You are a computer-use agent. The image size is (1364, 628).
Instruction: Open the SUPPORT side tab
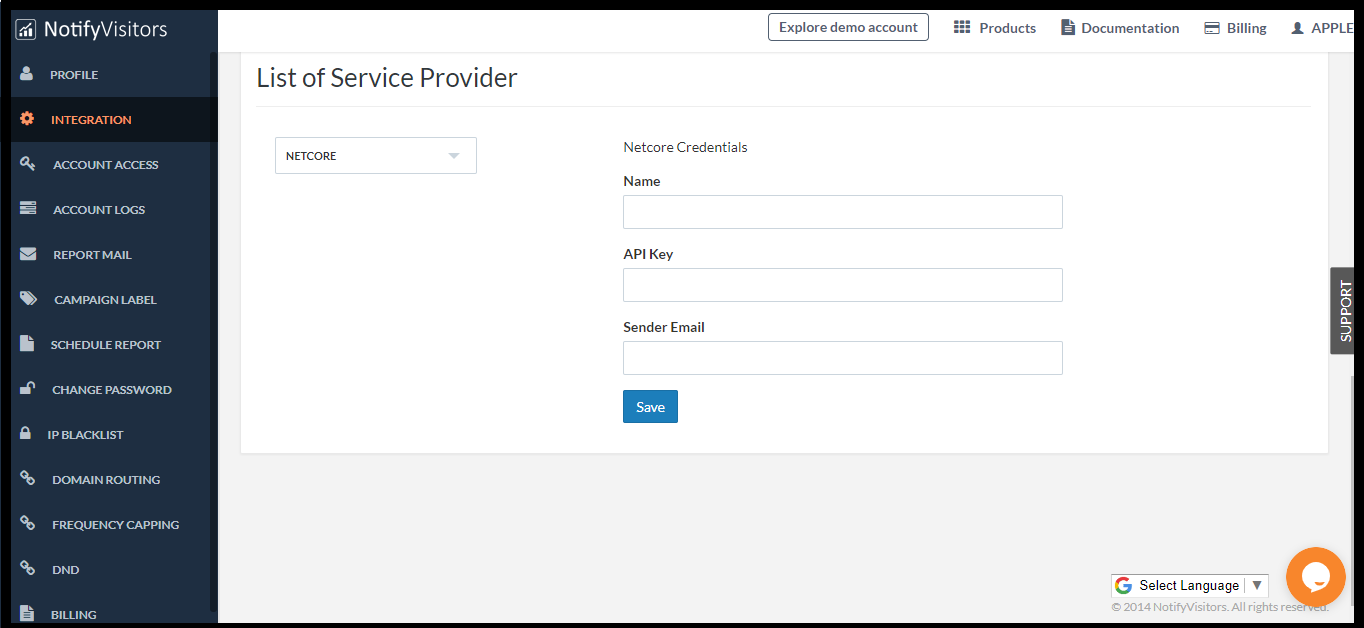(1342, 311)
